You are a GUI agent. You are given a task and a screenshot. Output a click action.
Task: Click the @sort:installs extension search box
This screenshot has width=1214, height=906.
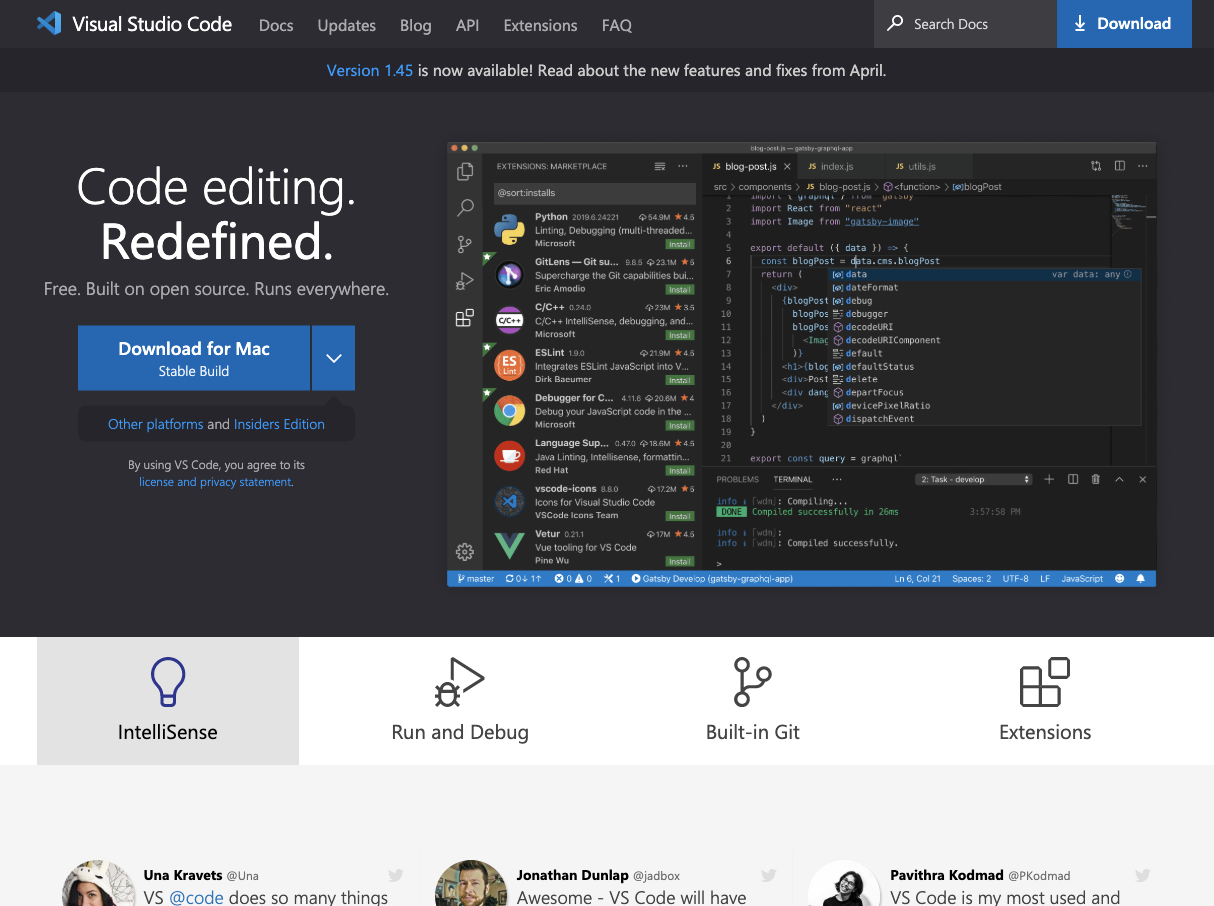[594, 193]
